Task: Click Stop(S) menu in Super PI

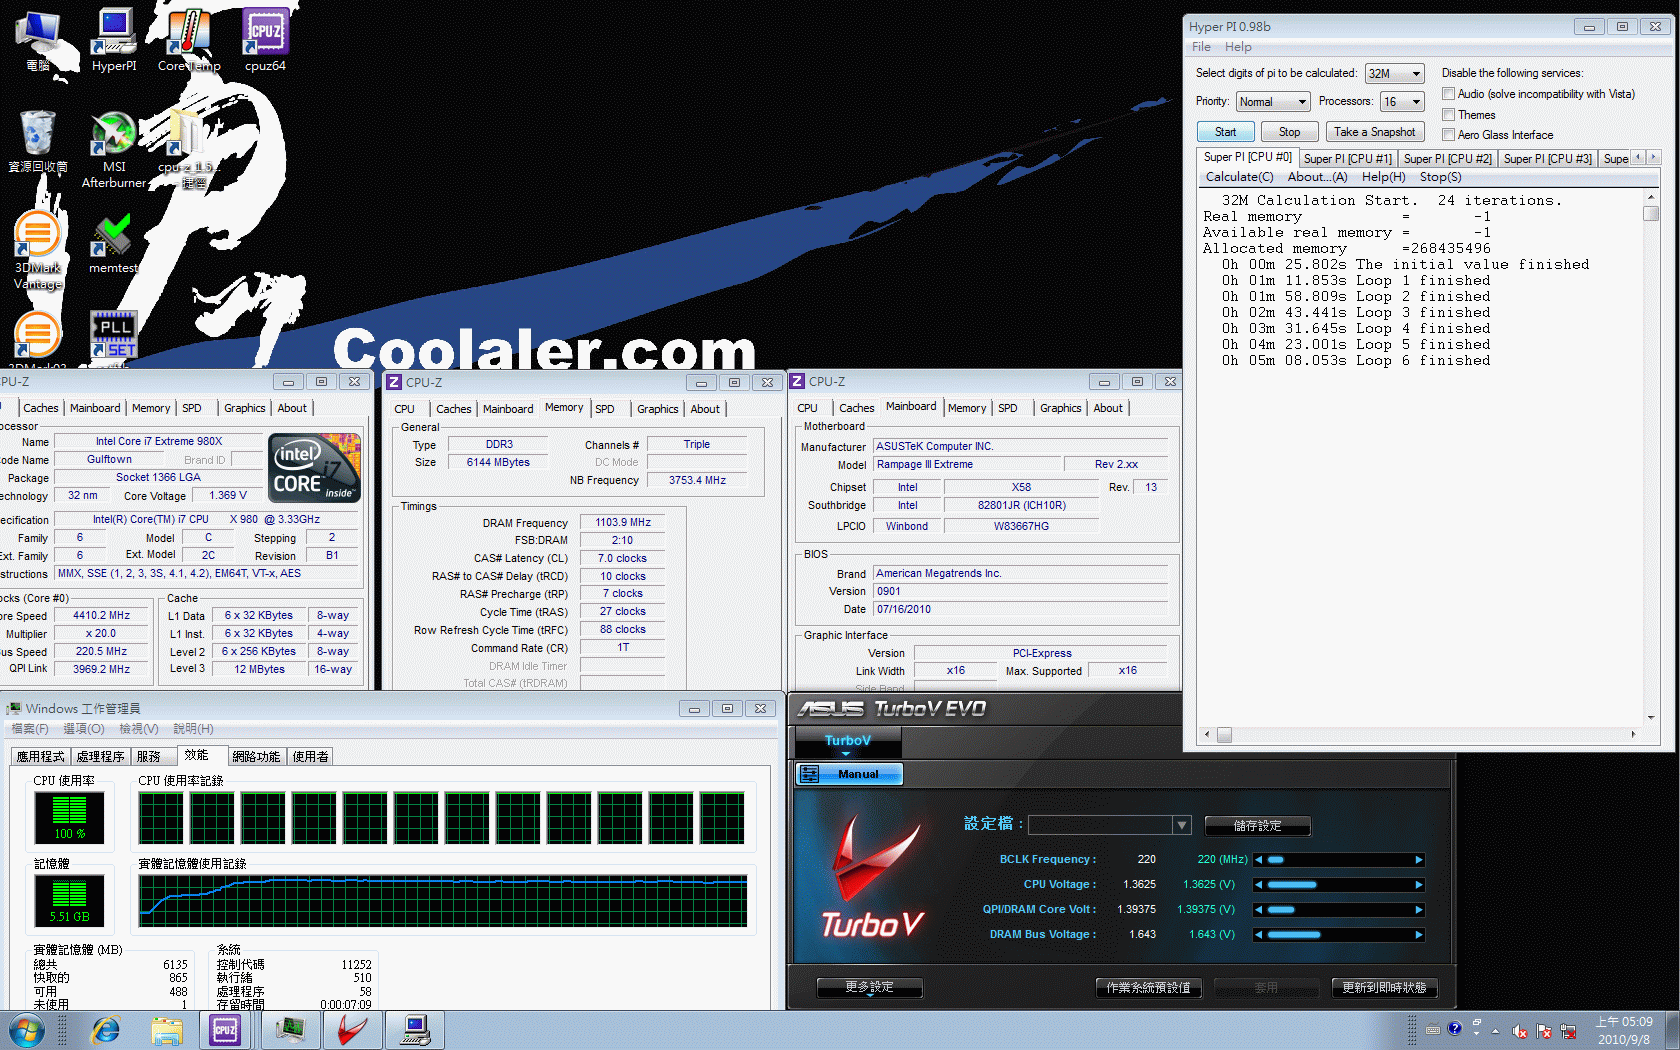Action: (x=1440, y=177)
